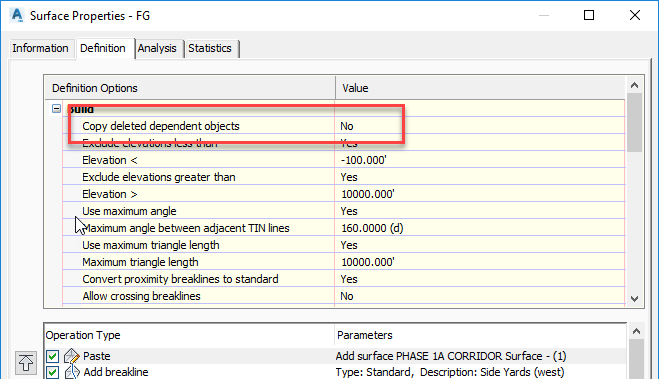
Task: Select the Elevation > option row
Action: click(x=344, y=194)
